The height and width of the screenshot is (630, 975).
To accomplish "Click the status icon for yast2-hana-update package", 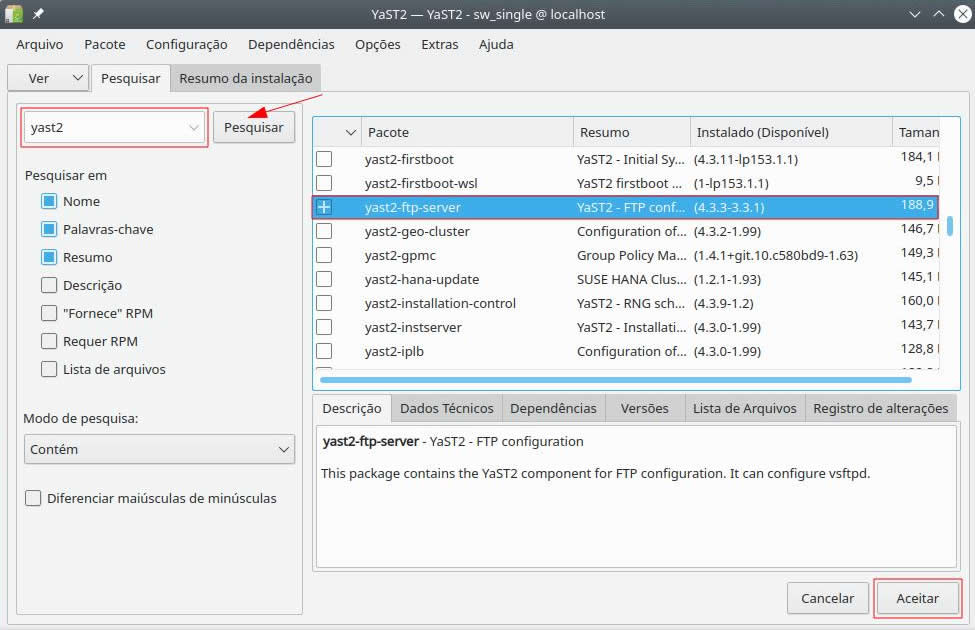I will [x=324, y=279].
